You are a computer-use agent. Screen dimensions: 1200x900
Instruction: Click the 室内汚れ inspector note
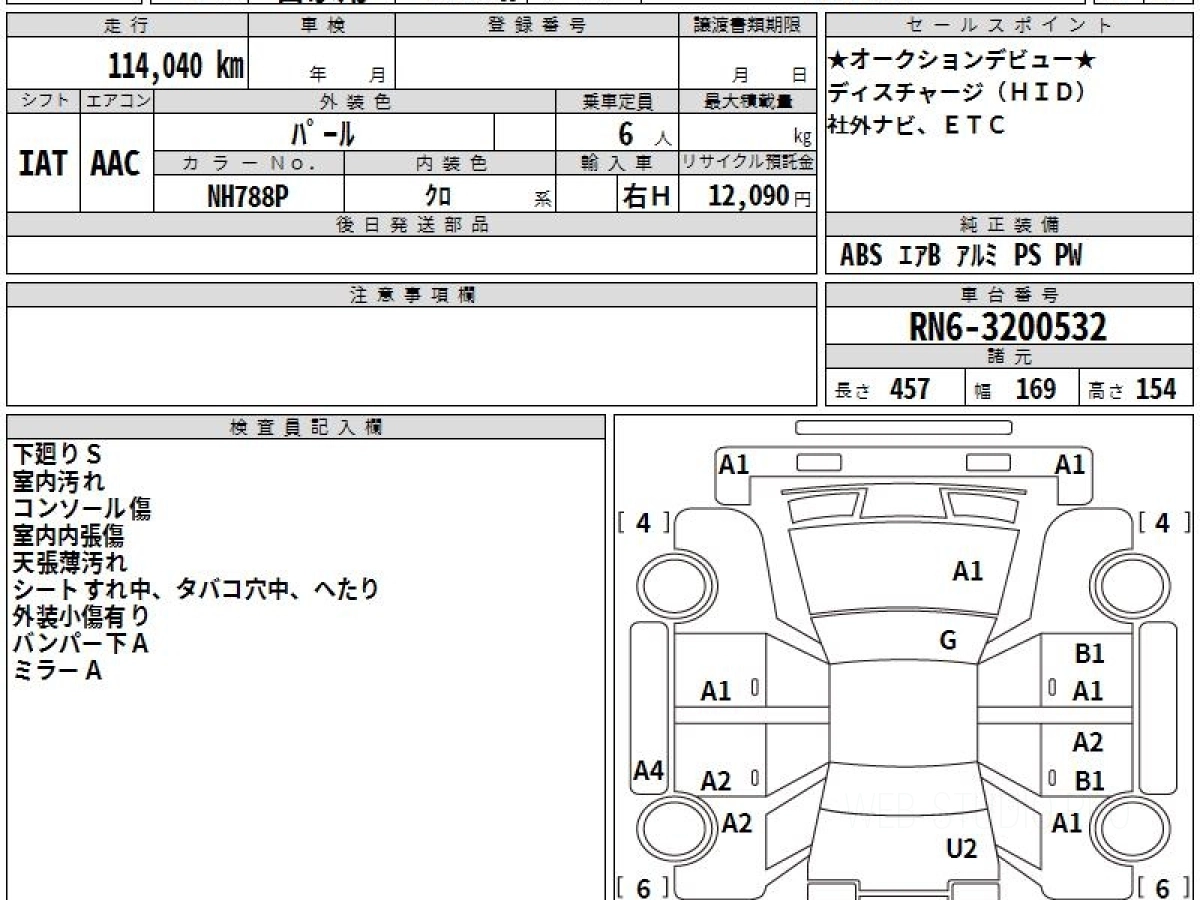coord(59,481)
